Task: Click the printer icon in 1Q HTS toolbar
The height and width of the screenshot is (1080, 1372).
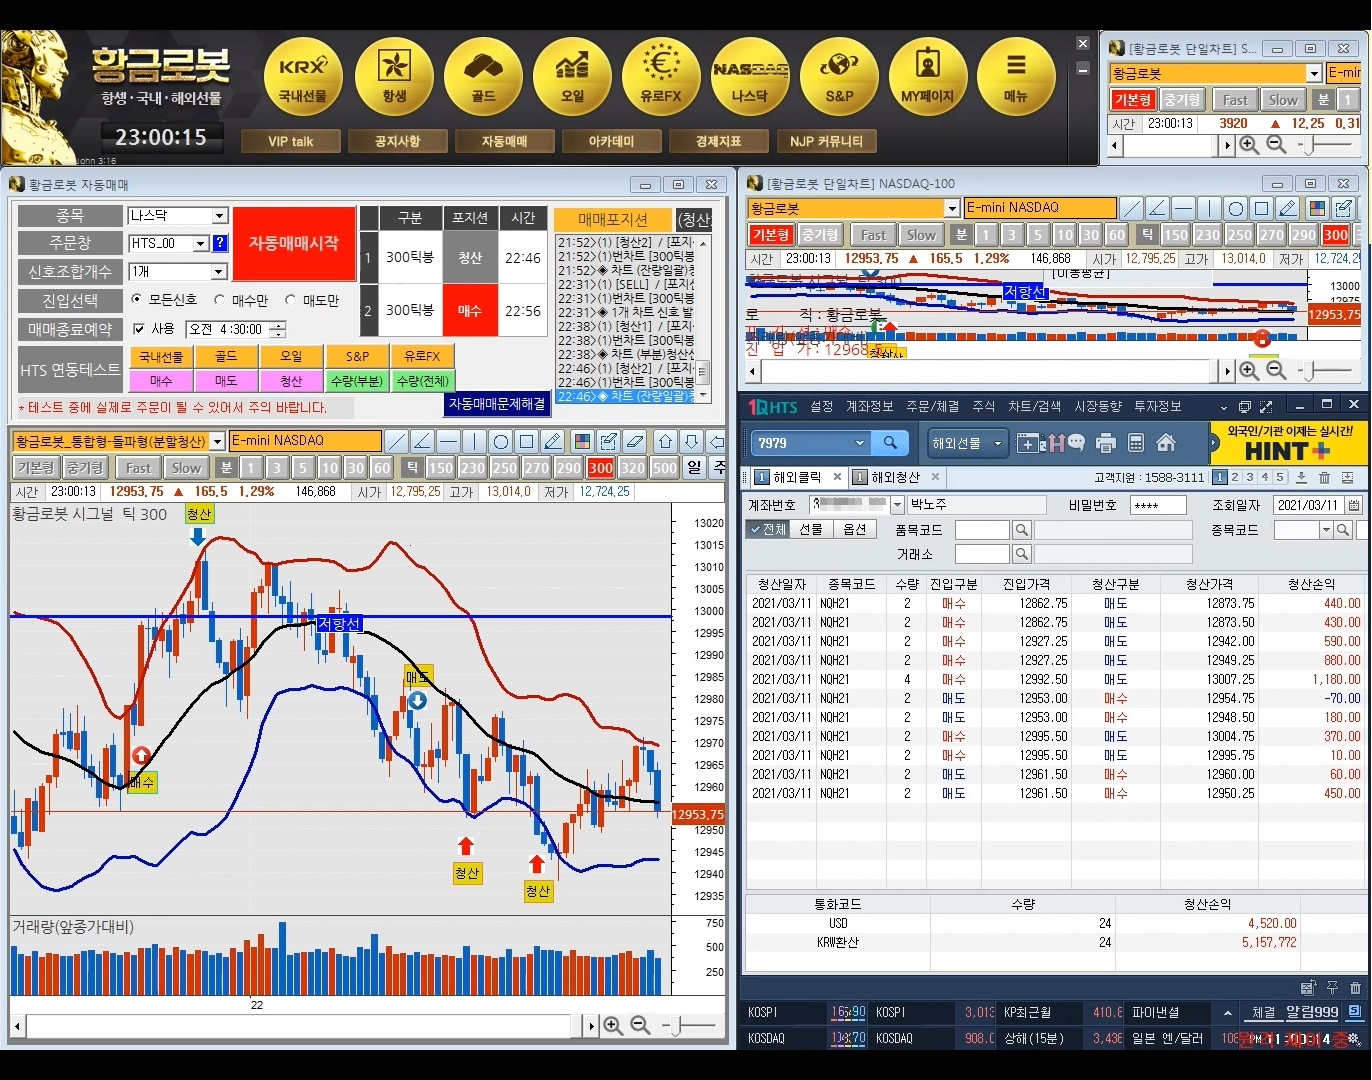Action: click(x=1106, y=443)
